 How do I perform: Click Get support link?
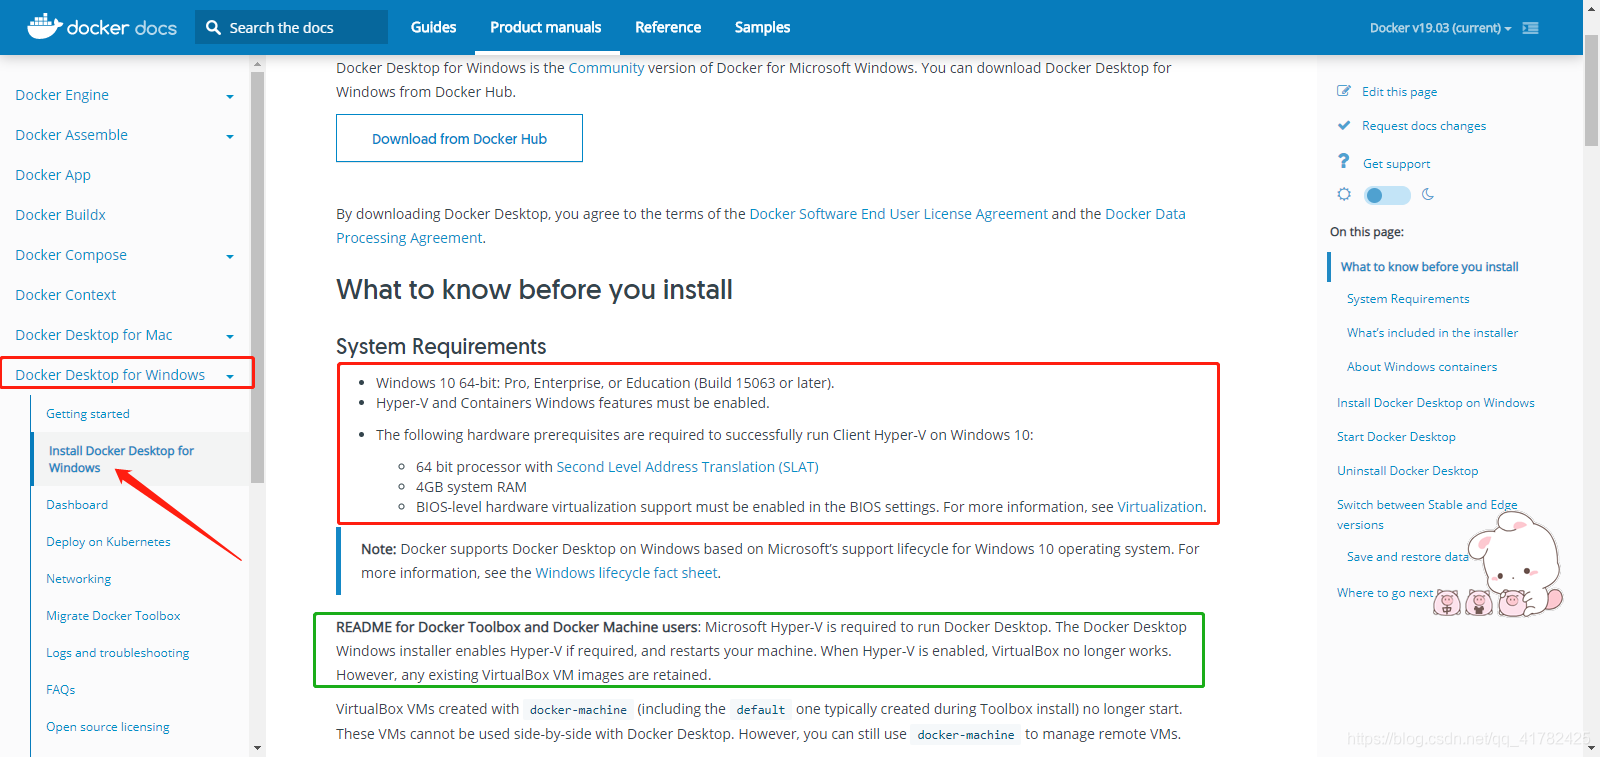(x=1396, y=164)
